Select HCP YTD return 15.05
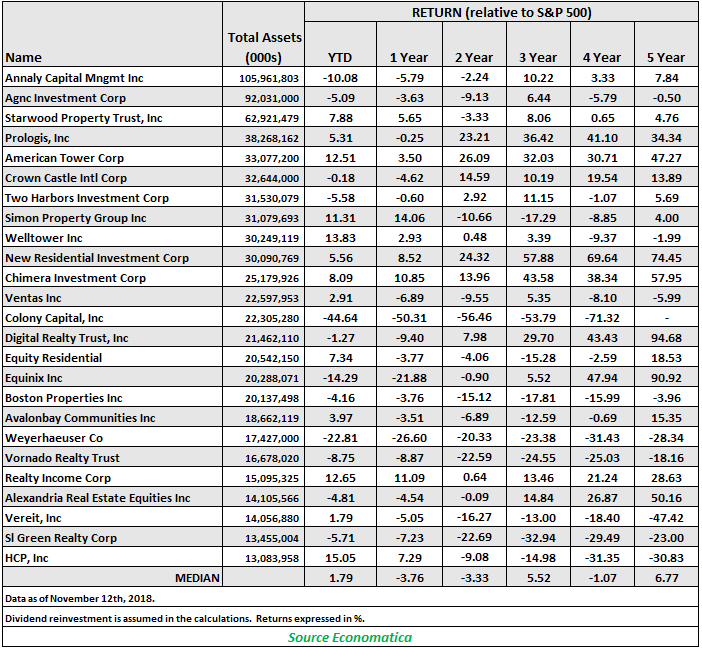This screenshot has height=648, width=702. (340, 558)
